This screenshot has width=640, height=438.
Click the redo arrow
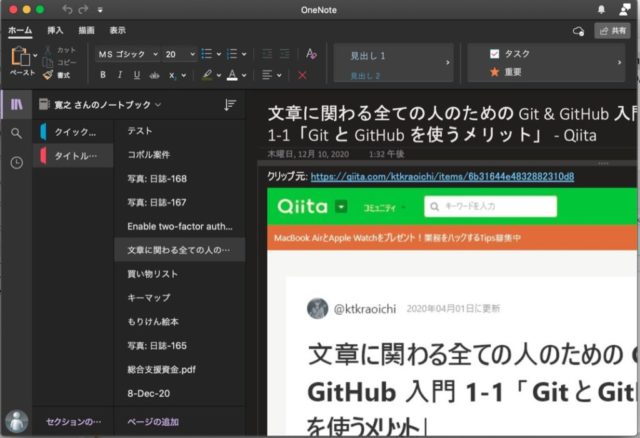point(83,9)
